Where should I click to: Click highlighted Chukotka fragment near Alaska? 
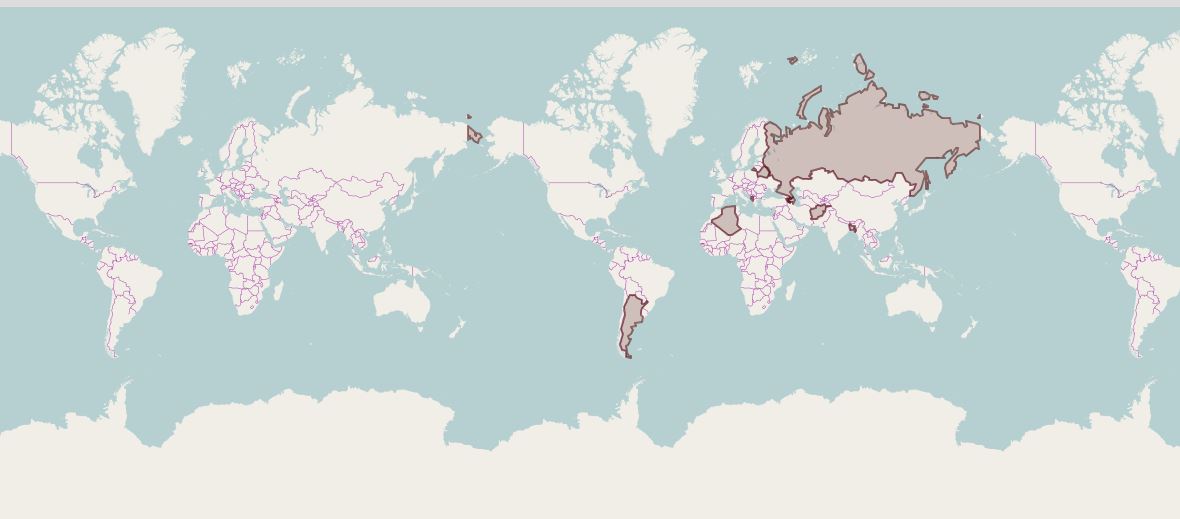[473, 134]
